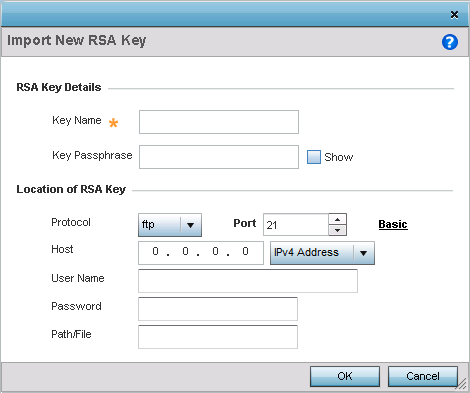Viewport: 470px width, 393px height.
Task: Confirm import with the OK button
Action: [x=345, y=376]
